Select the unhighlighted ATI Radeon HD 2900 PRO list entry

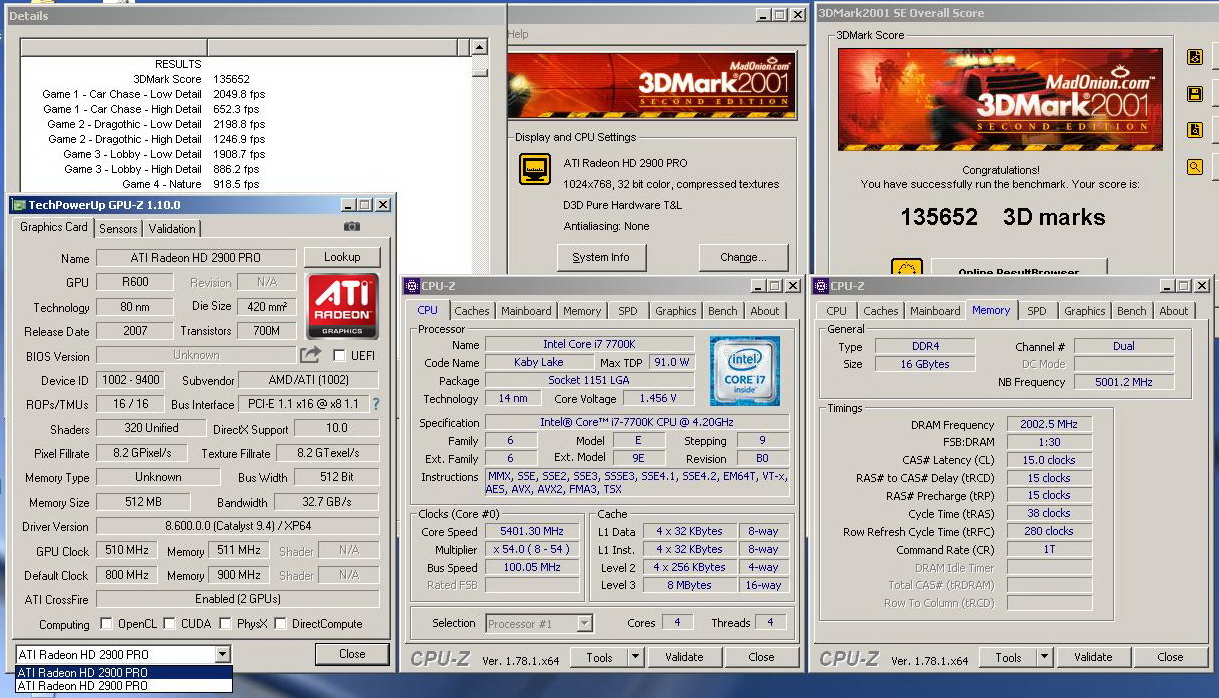(x=124, y=686)
